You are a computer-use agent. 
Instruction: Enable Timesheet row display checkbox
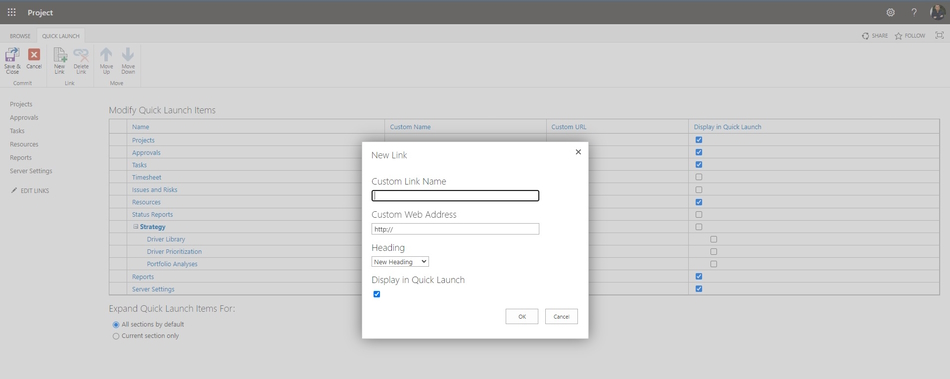tap(699, 177)
